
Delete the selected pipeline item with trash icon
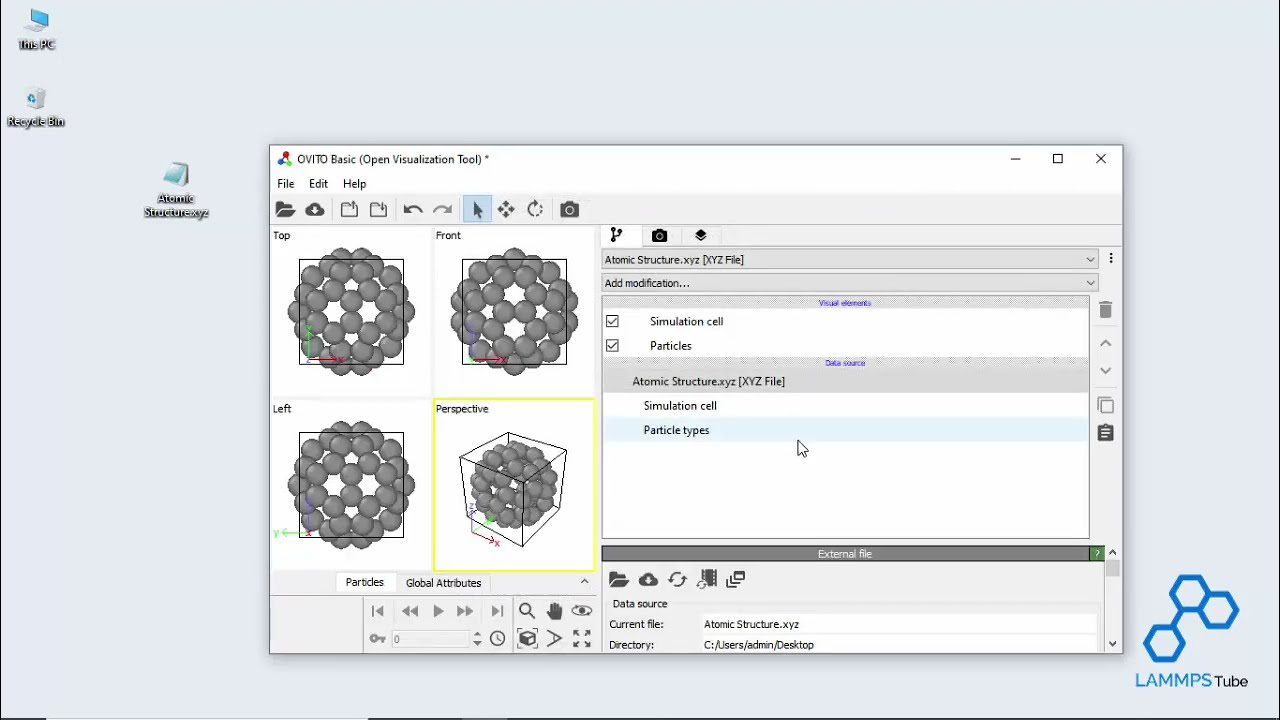pyautogui.click(x=1105, y=311)
